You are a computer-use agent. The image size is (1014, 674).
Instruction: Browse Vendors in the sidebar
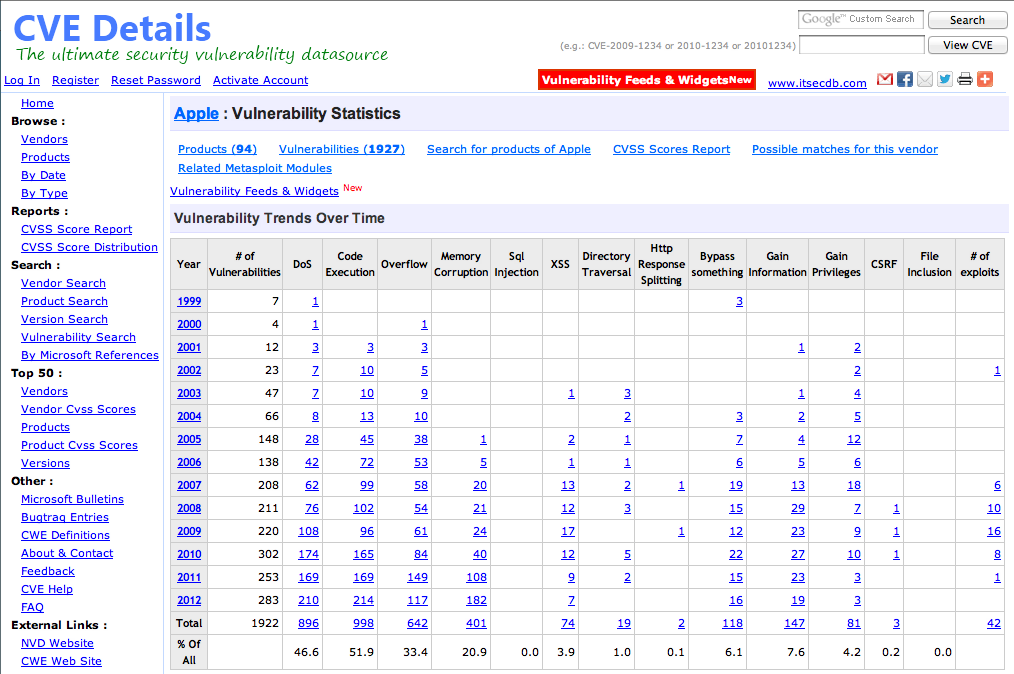(44, 139)
